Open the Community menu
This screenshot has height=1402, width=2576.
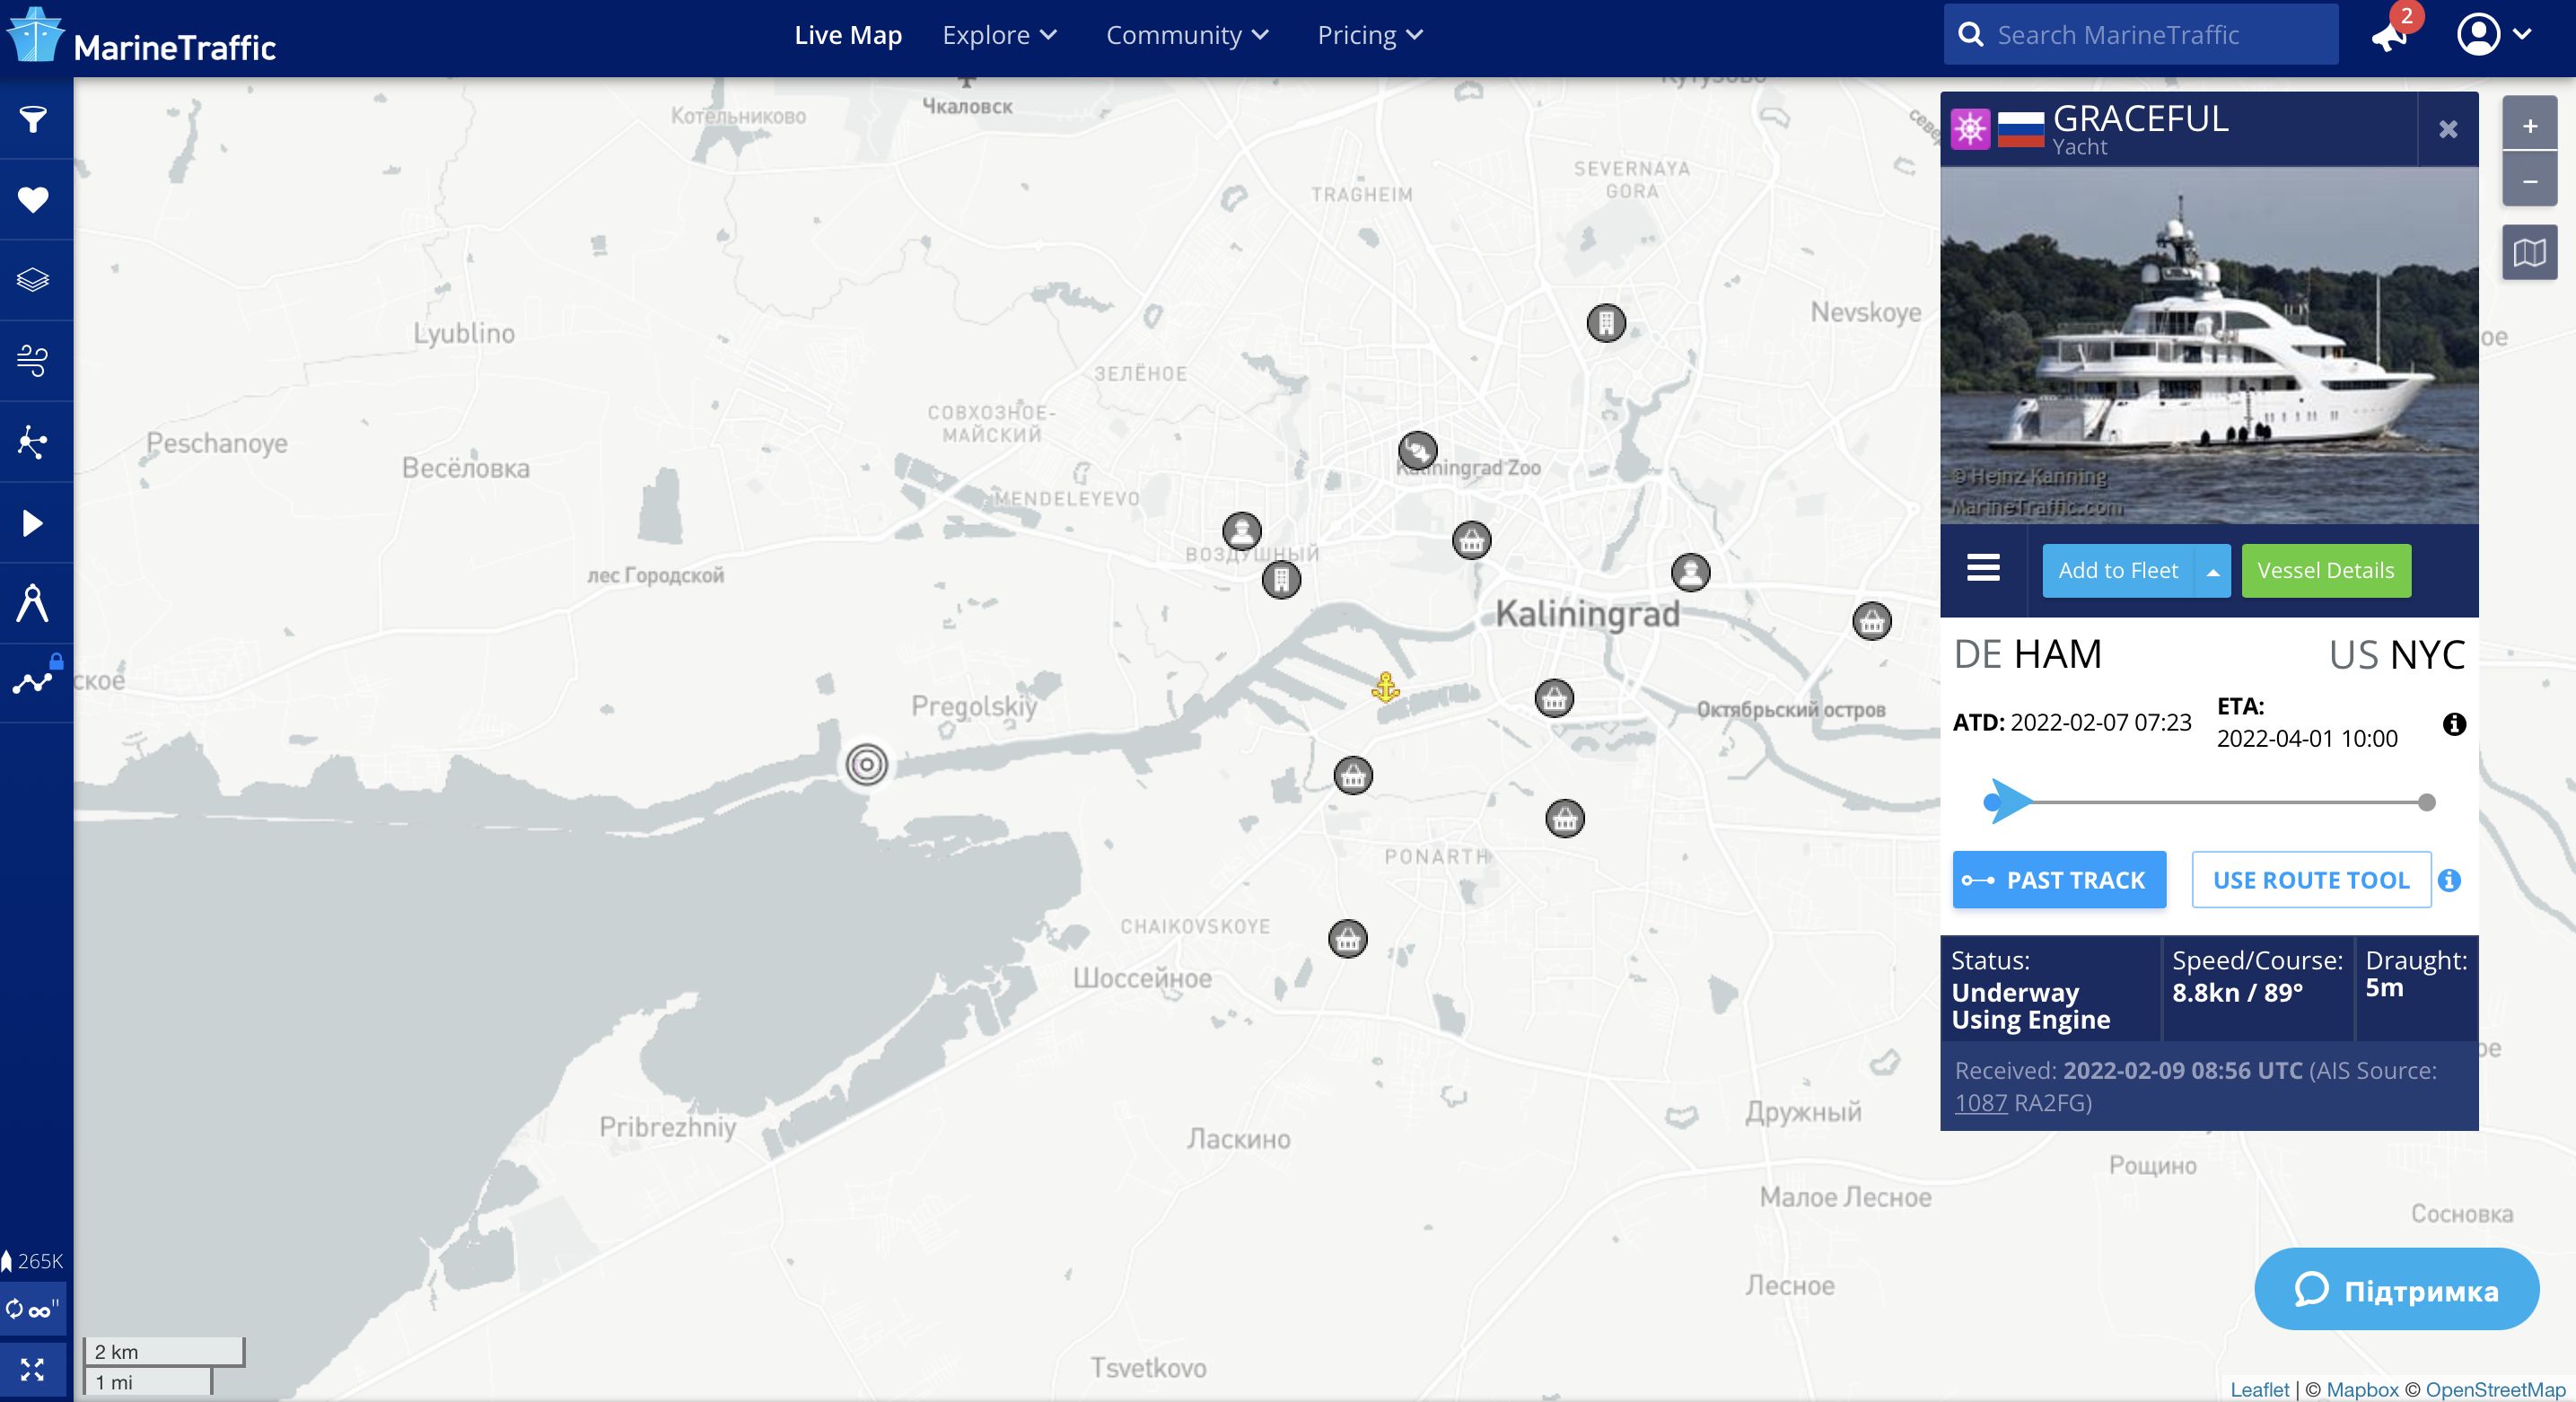pyautogui.click(x=1186, y=35)
